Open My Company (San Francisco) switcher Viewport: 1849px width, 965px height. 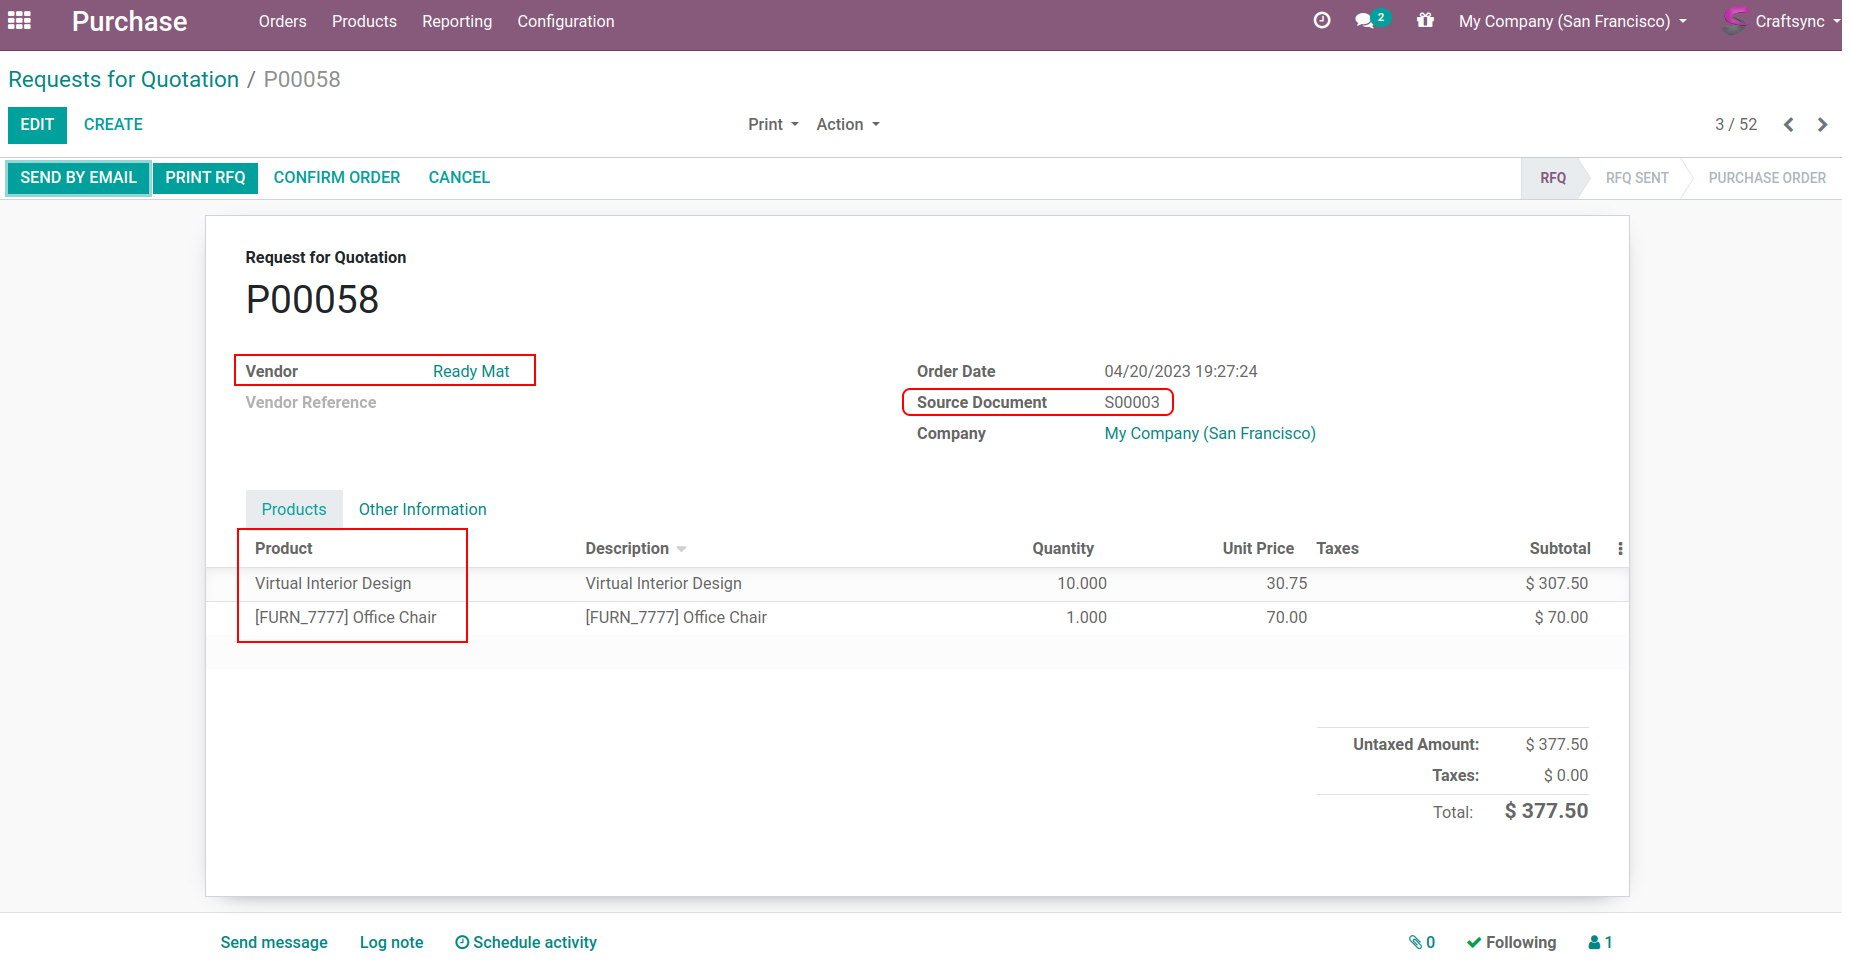point(1572,21)
